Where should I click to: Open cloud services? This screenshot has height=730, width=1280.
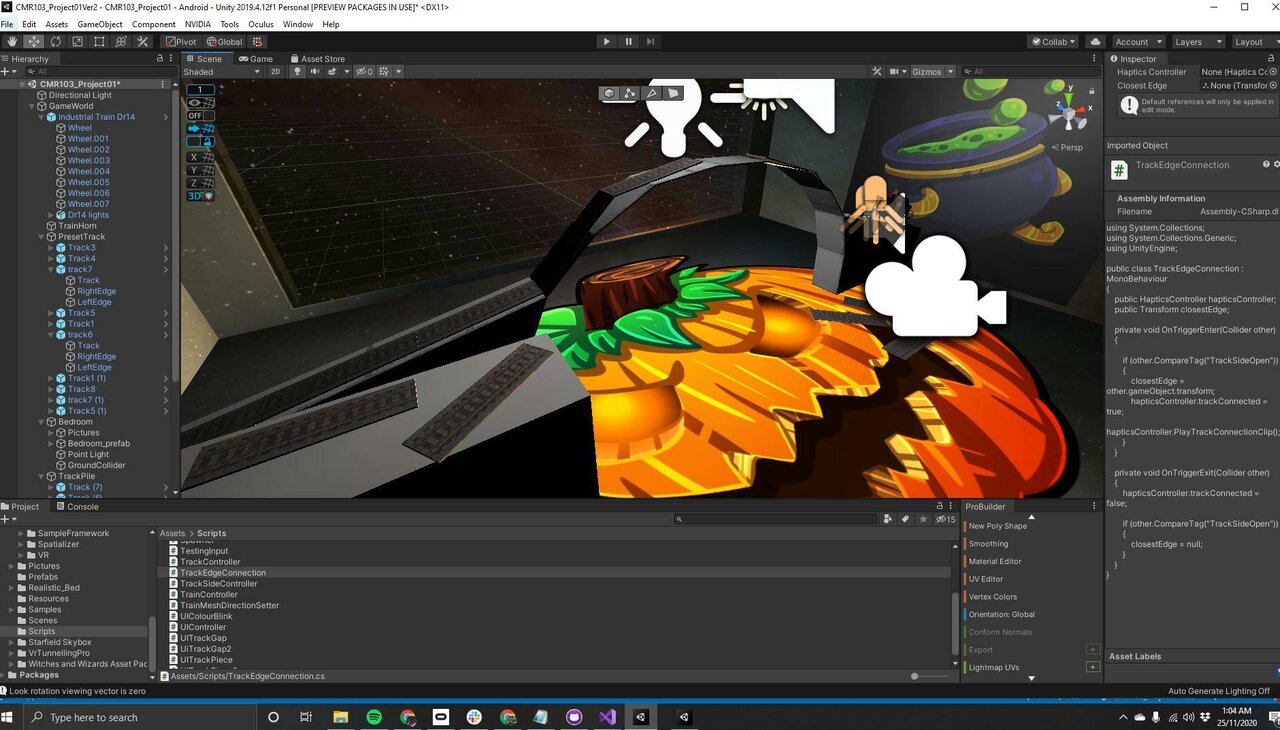[x=1095, y=42]
